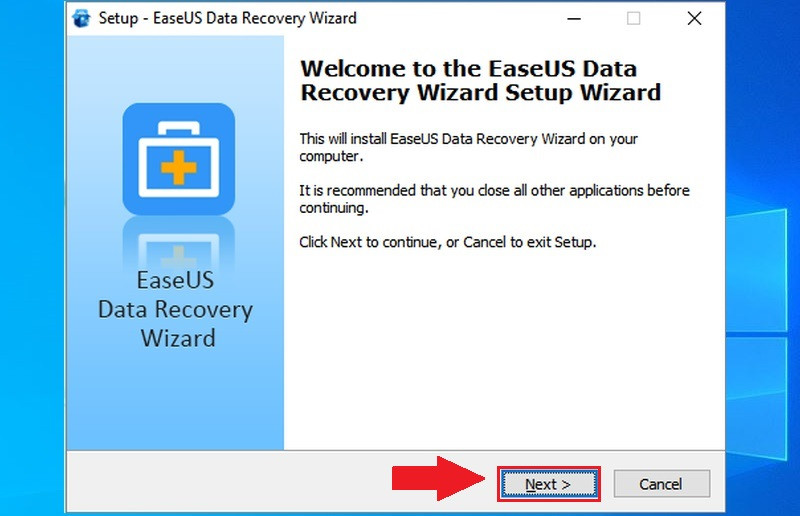Click the 'EaseUS Data Recovery Wizard' sidebar label

click(x=176, y=309)
